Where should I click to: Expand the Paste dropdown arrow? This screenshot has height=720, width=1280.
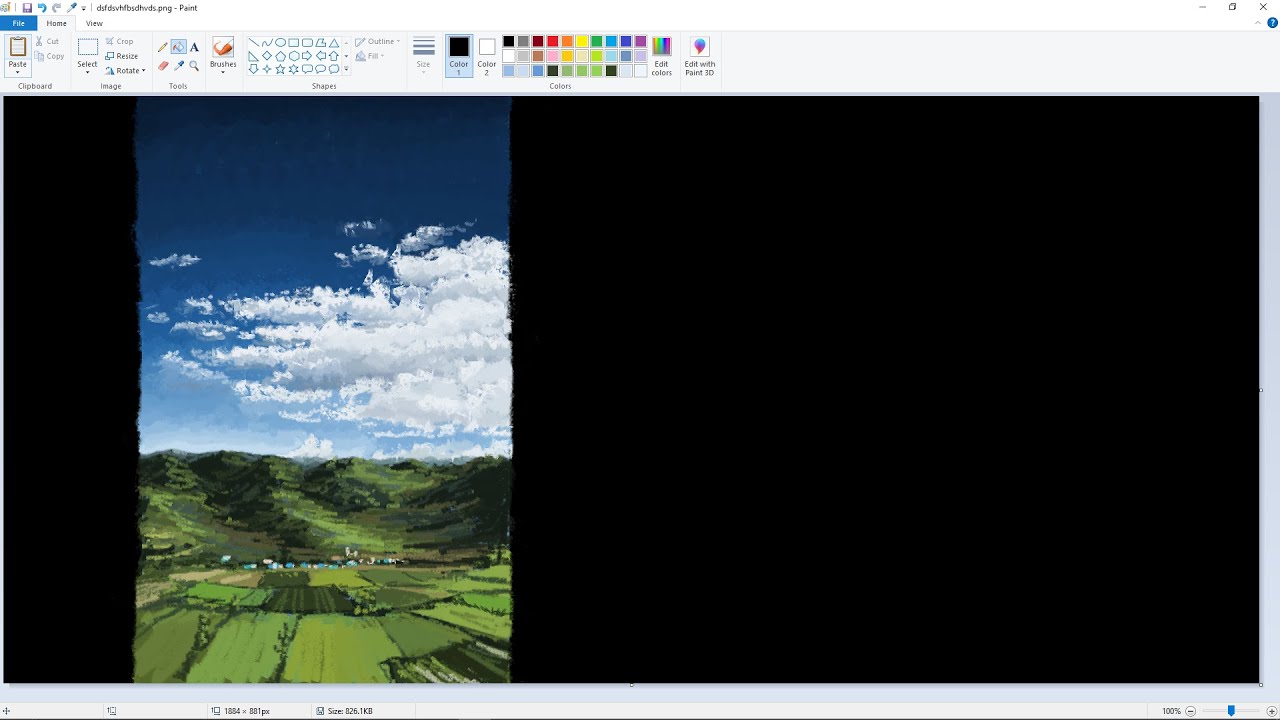point(17,72)
